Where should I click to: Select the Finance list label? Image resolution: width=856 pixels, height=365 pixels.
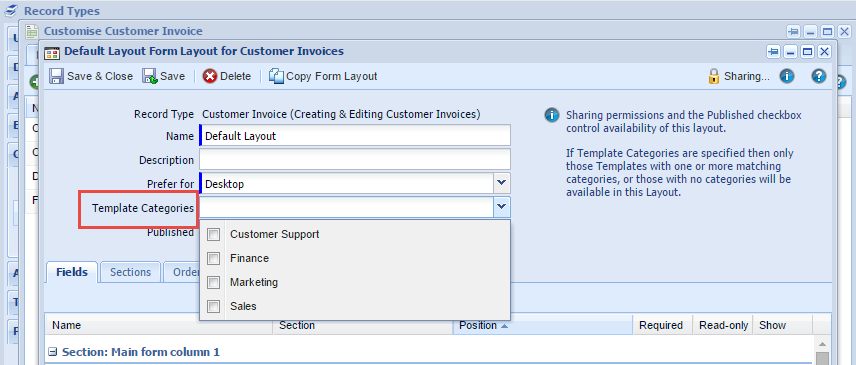[249, 259]
